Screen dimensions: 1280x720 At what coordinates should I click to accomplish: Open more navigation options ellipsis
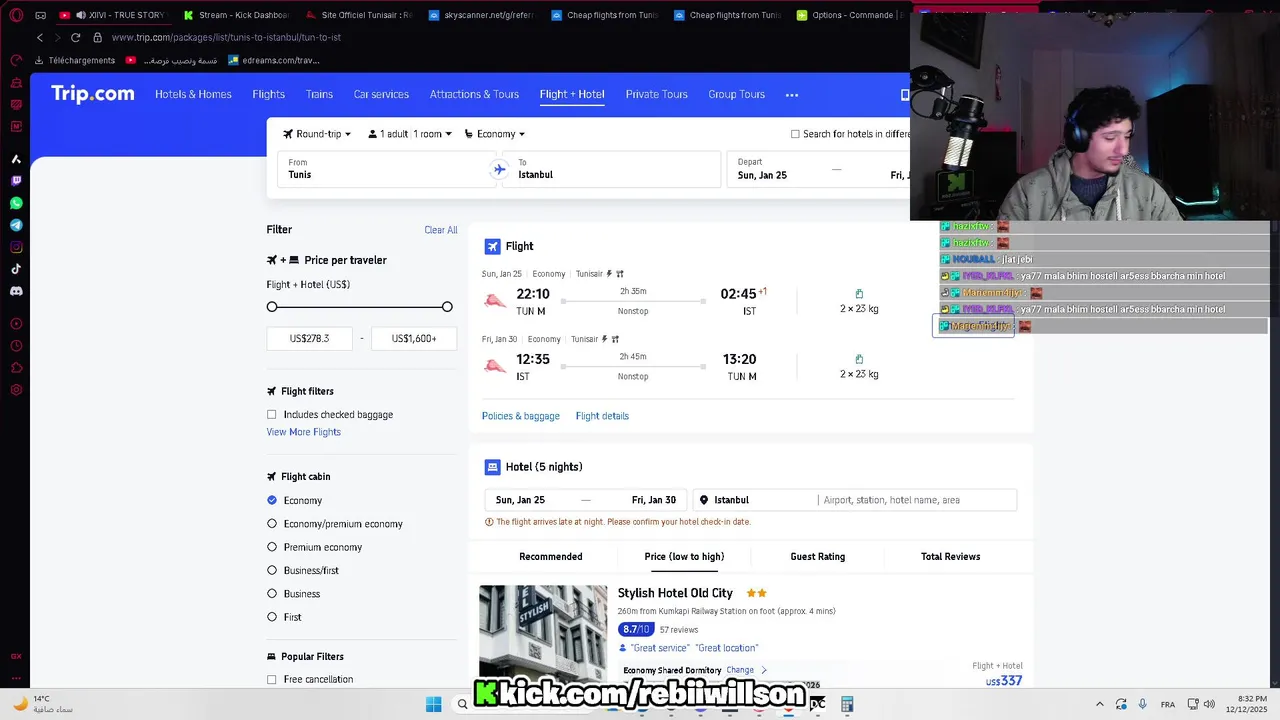792,95
